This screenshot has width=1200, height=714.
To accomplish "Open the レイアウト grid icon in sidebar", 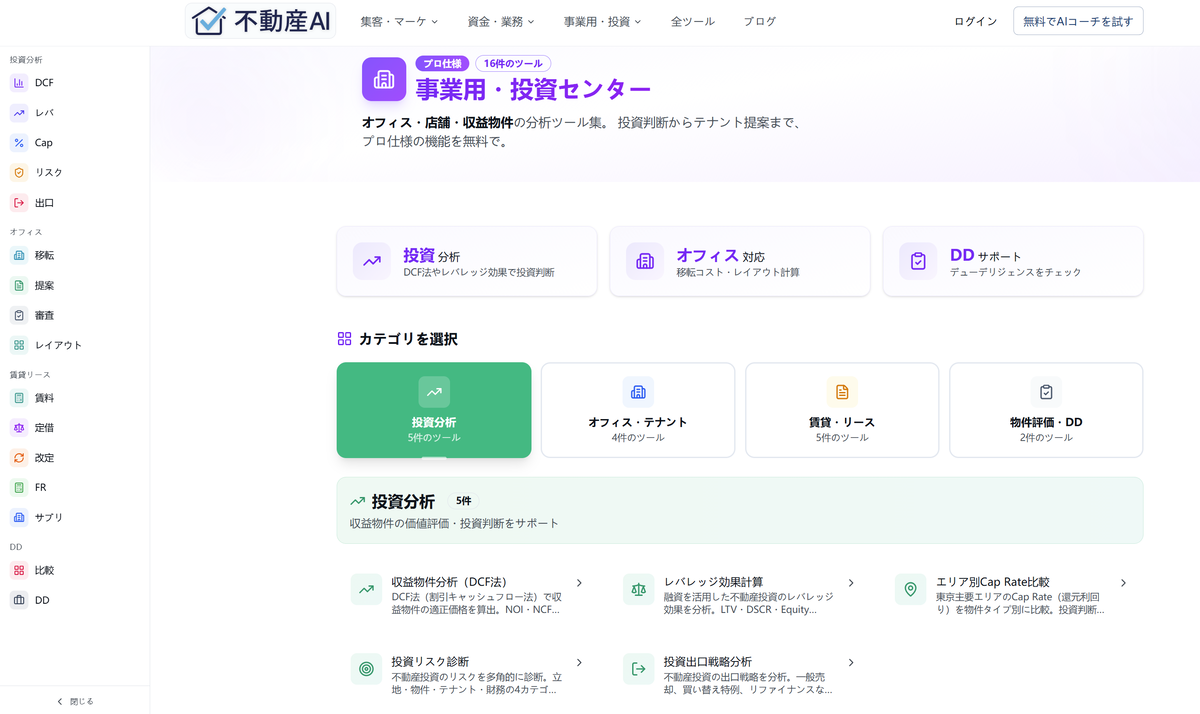I will [19, 345].
